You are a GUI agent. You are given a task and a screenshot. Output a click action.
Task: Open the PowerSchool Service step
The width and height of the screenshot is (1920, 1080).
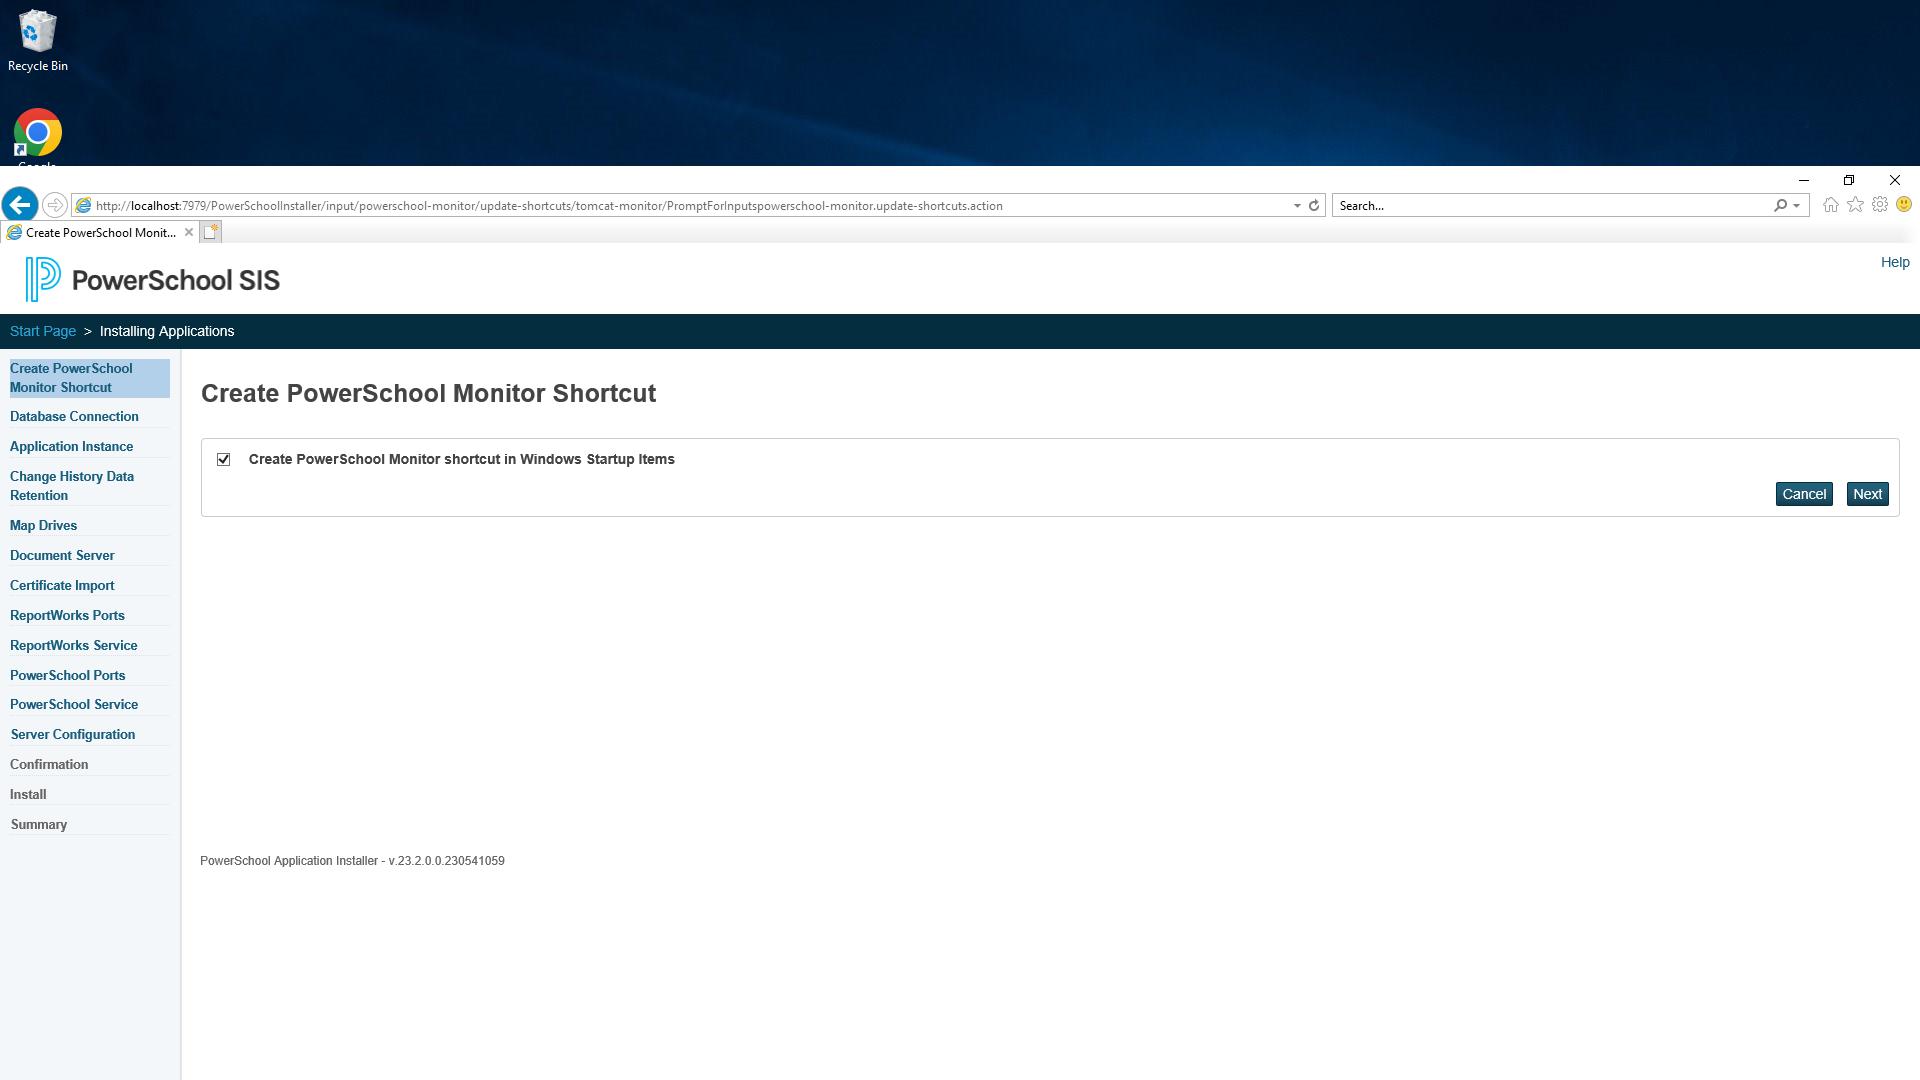click(74, 705)
